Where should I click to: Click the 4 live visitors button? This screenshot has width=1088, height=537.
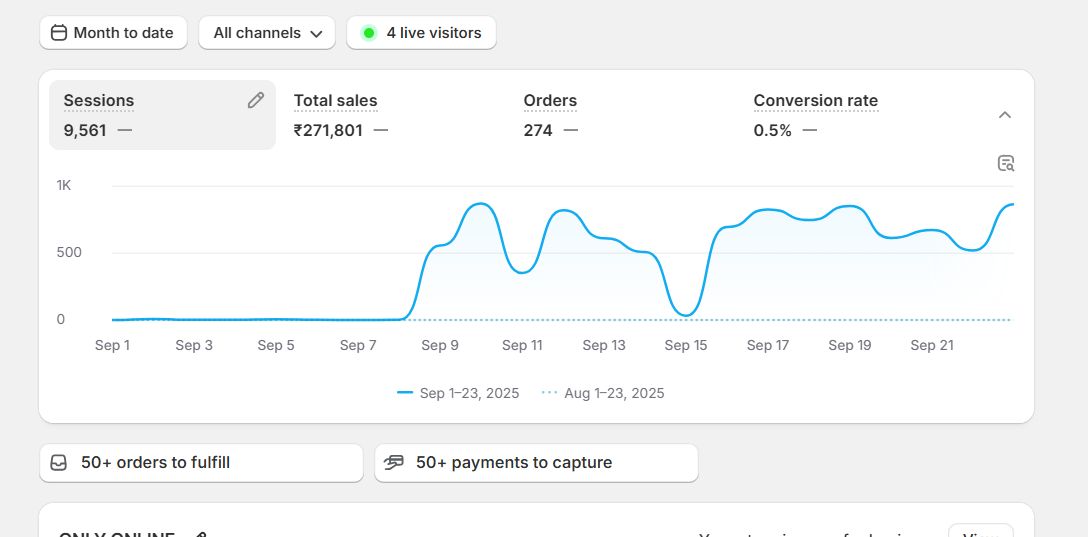pos(421,33)
